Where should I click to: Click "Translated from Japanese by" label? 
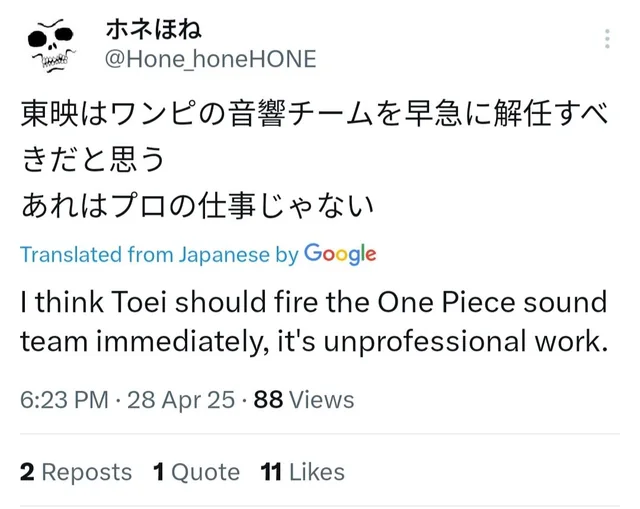tap(159, 255)
